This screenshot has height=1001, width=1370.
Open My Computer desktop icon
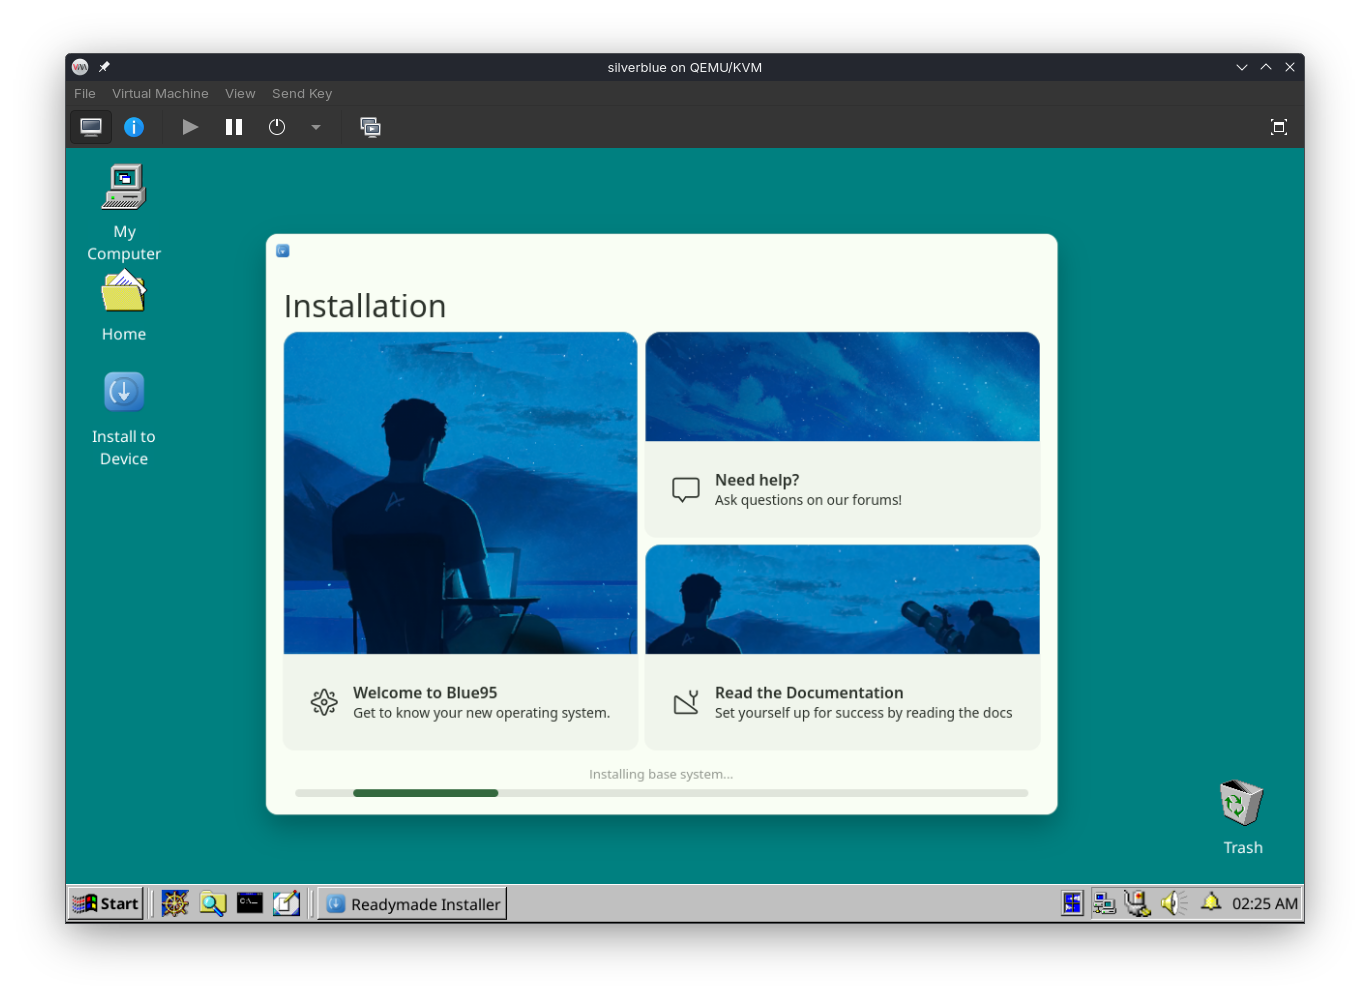coord(124,190)
